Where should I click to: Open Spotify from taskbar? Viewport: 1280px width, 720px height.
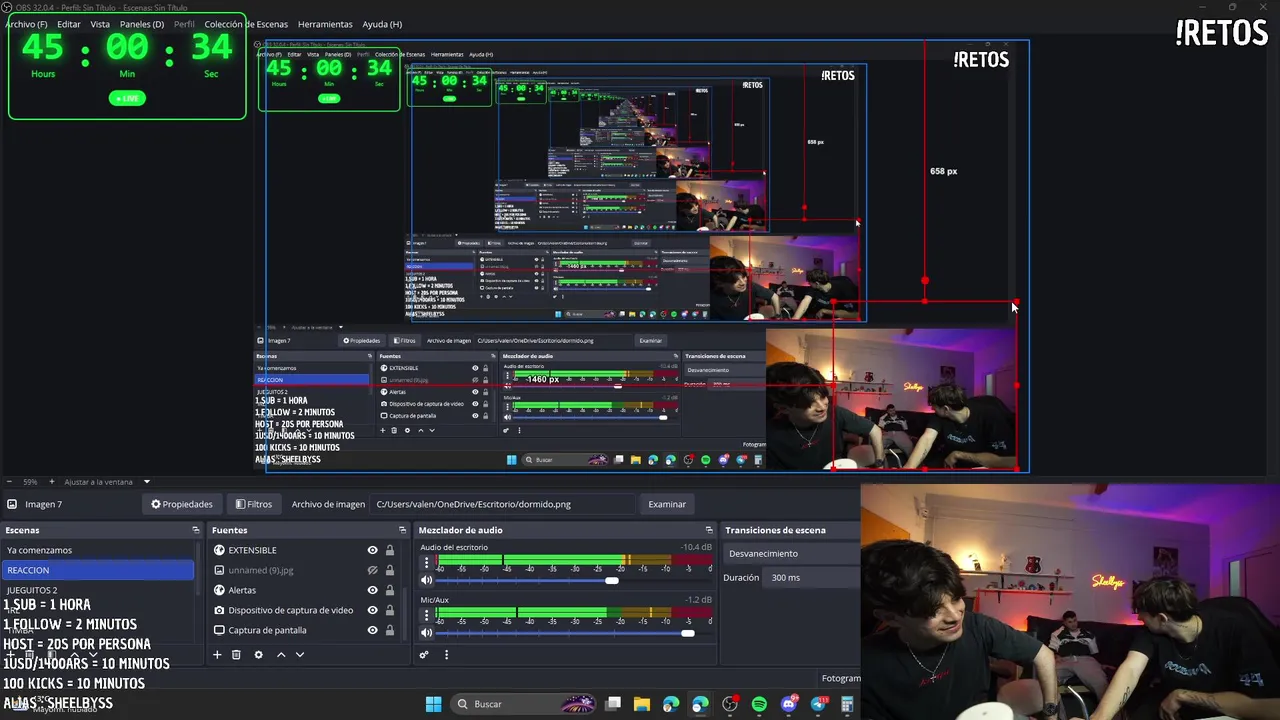tap(759, 704)
